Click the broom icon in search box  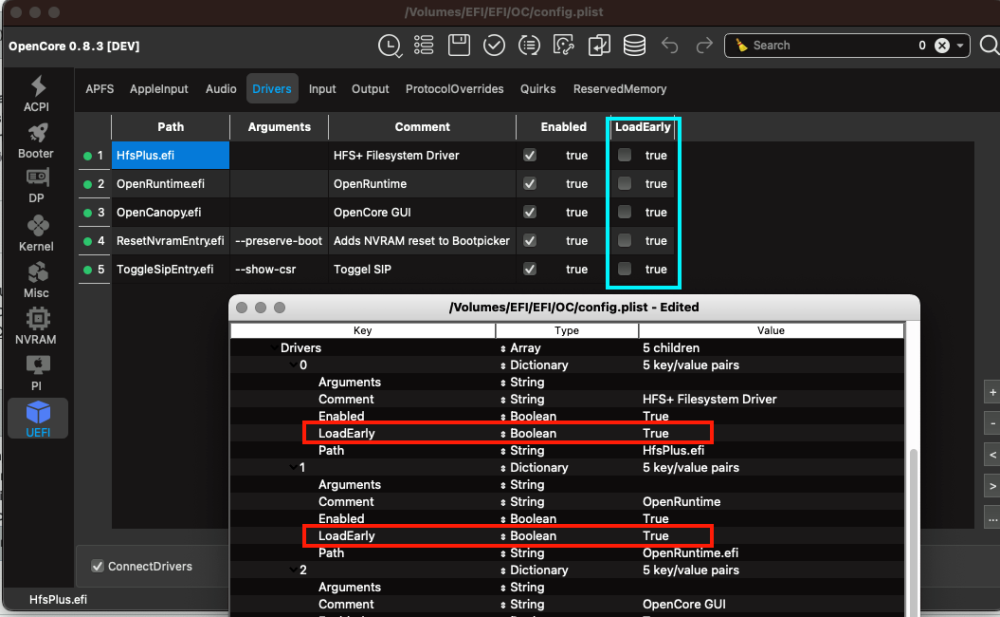tap(741, 45)
